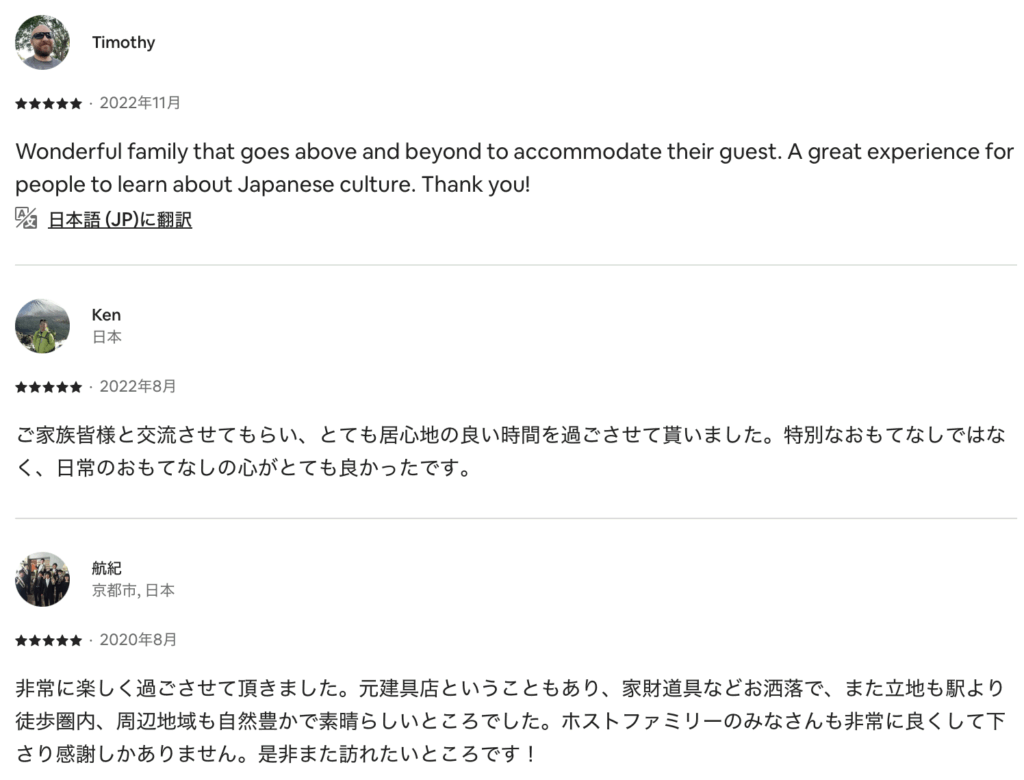
Task: Click the 2022年11月 review date
Action: [140, 103]
